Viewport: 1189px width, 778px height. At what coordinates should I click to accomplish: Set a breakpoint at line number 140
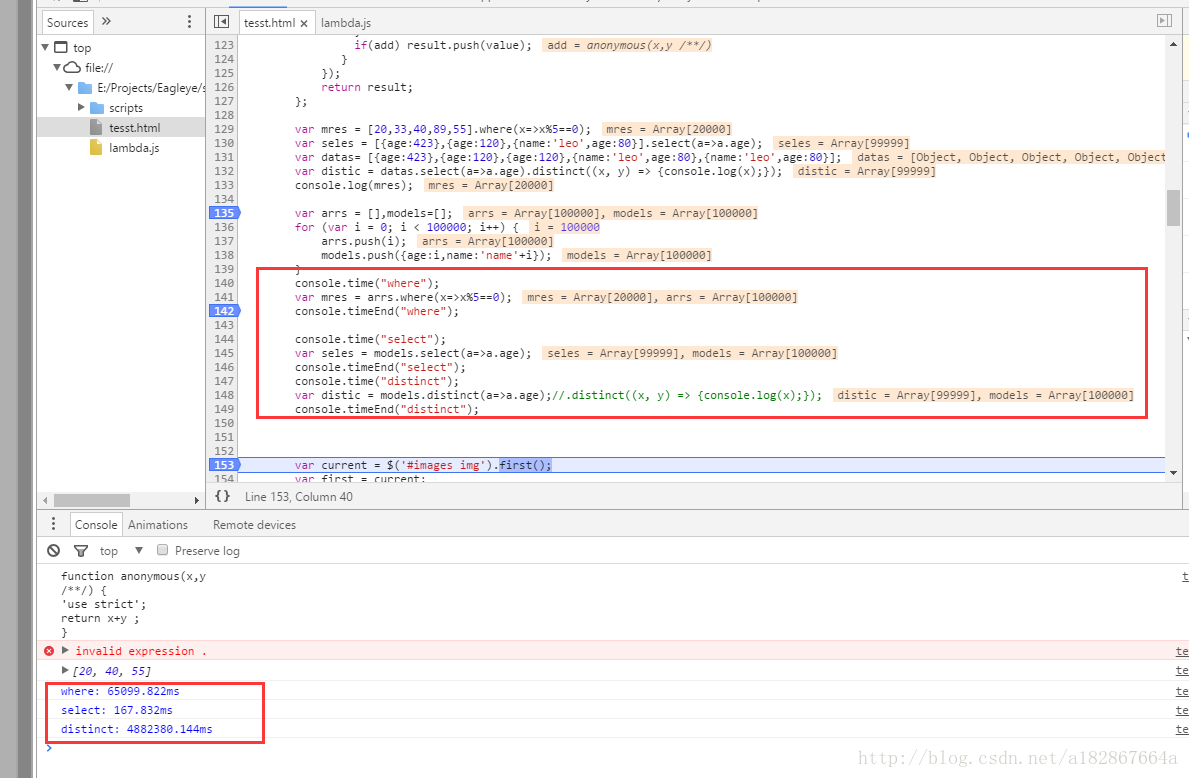224,283
